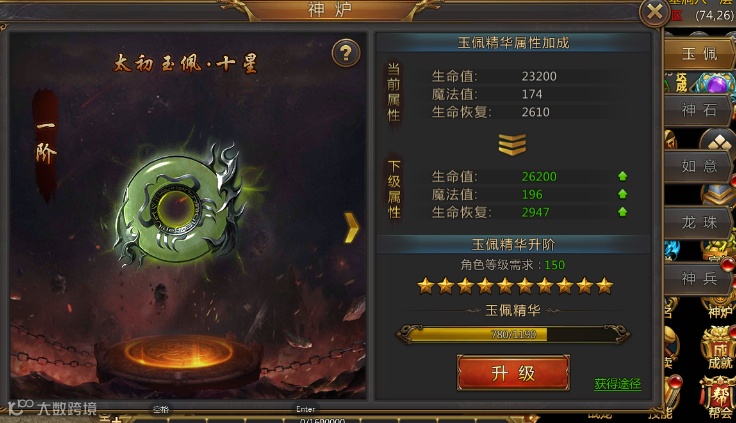Open the 获得途径 link
The image size is (736, 423).
pos(617,384)
